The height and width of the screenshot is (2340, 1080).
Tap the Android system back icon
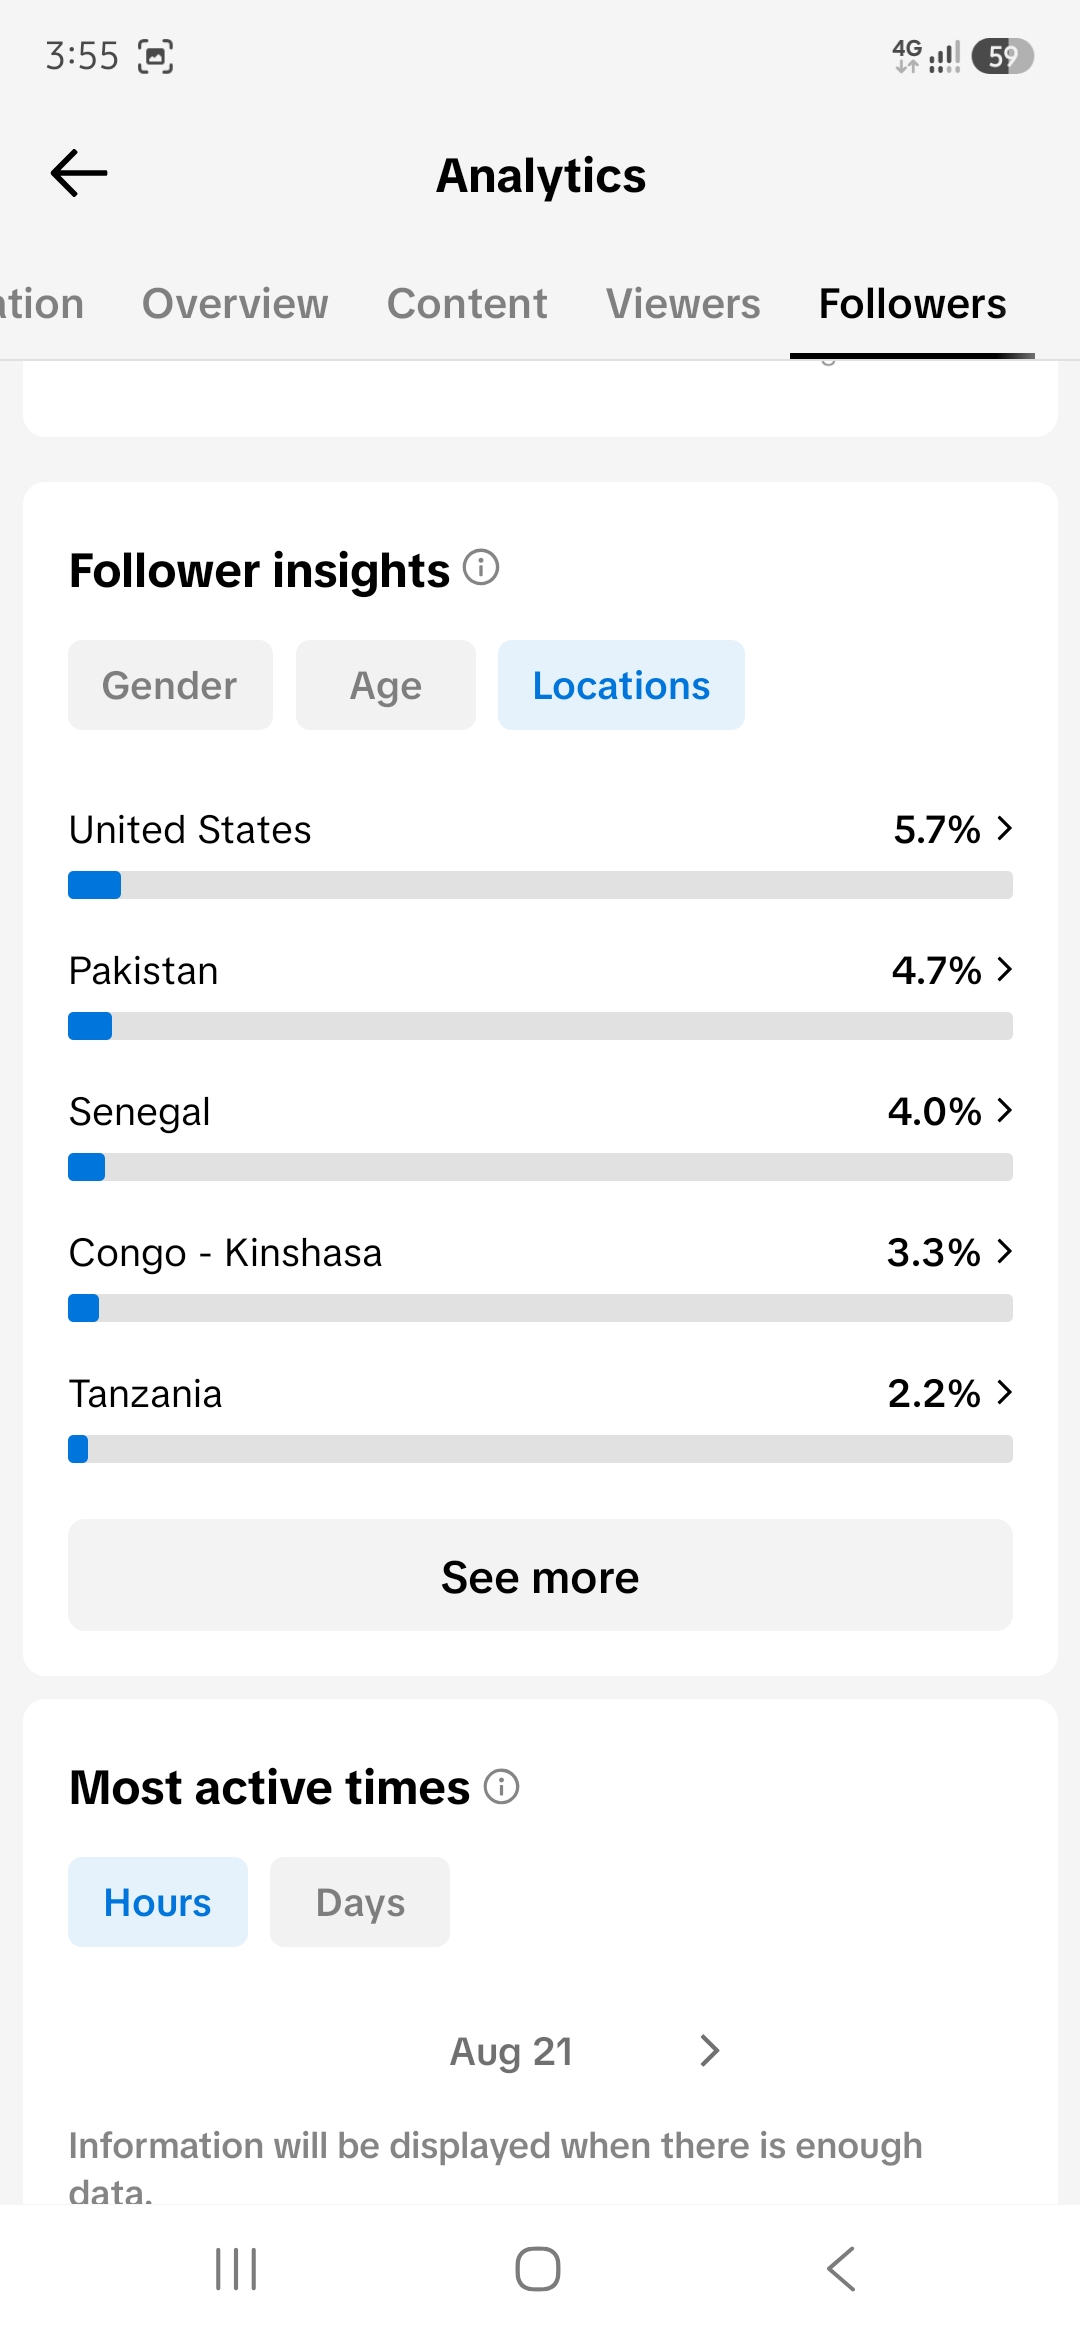click(x=841, y=2268)
